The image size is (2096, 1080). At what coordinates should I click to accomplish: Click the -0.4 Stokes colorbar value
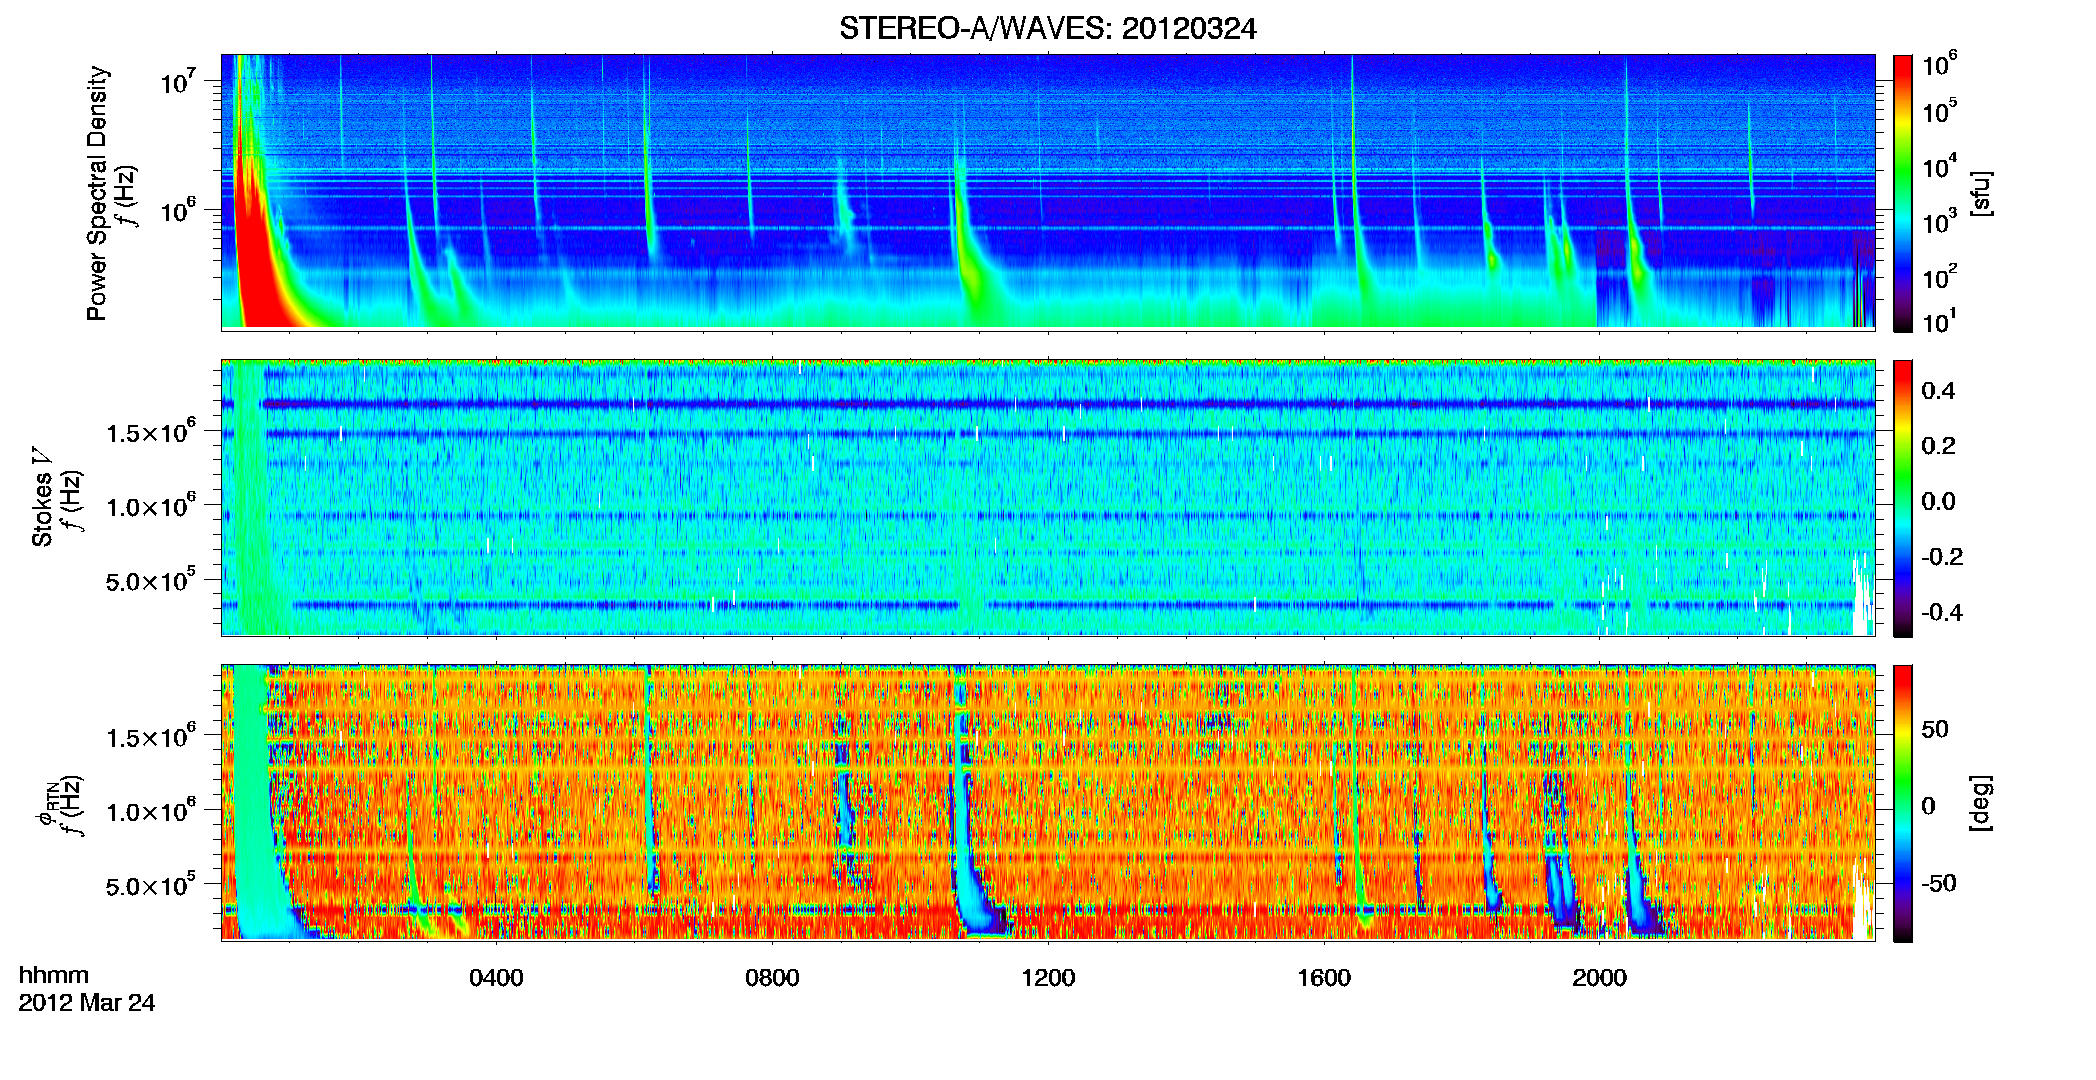coord(1942,612)
